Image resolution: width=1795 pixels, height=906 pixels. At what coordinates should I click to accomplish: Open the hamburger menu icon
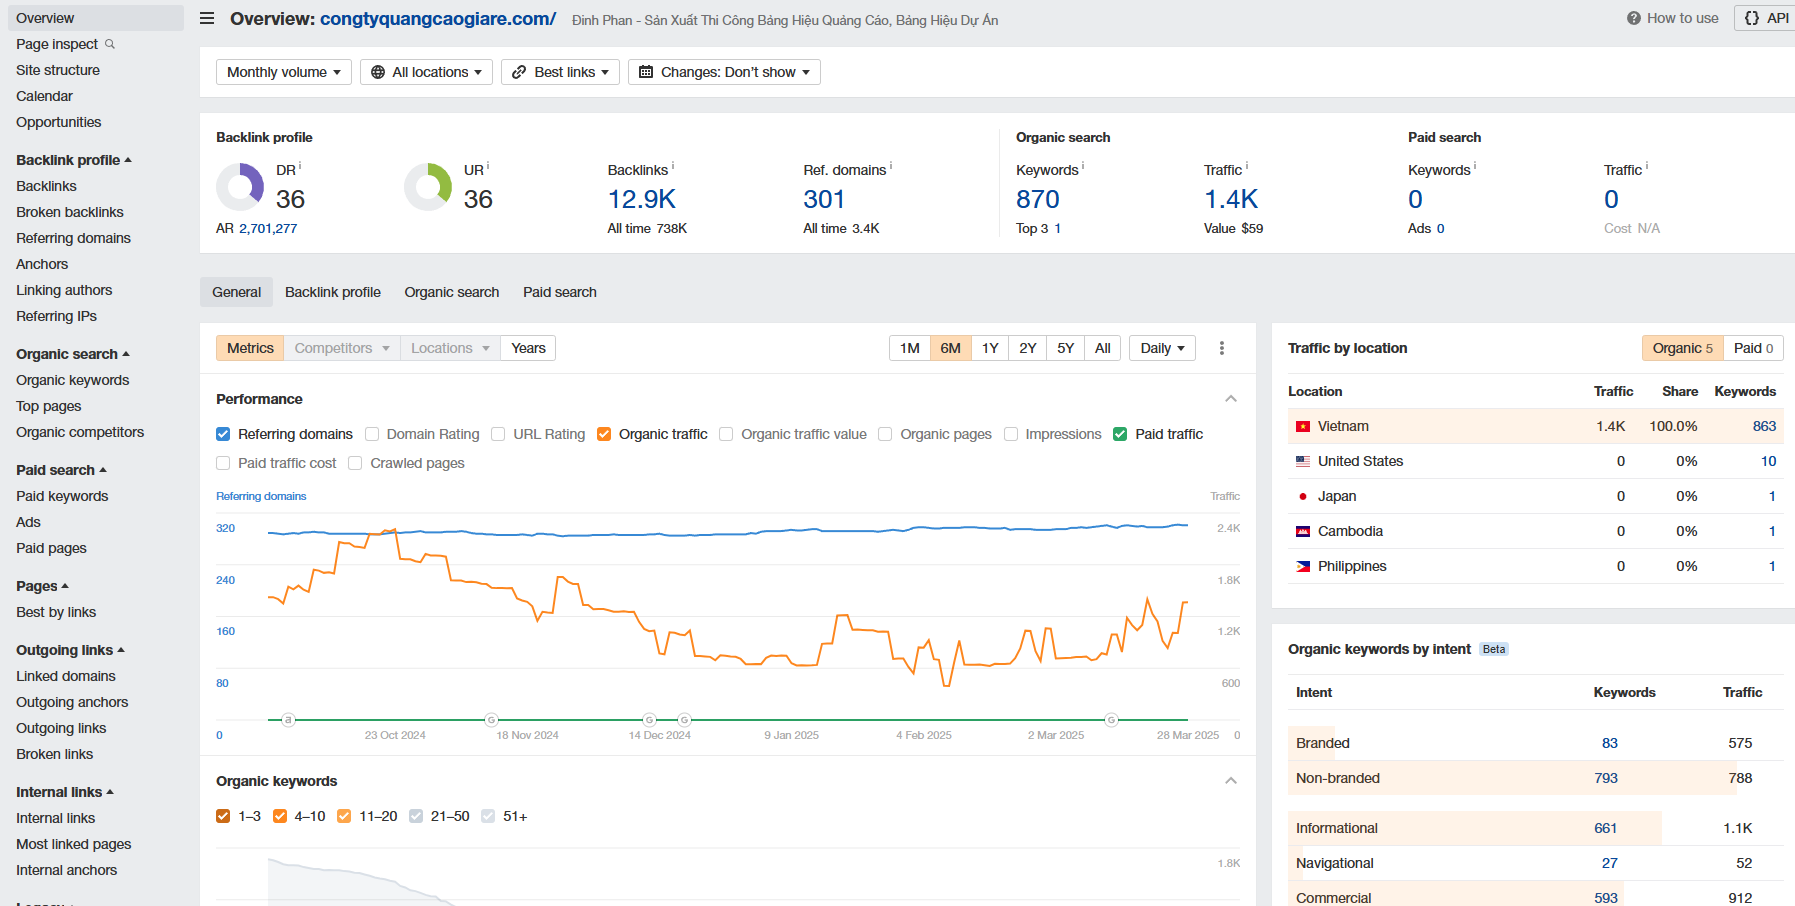point(207,18)
